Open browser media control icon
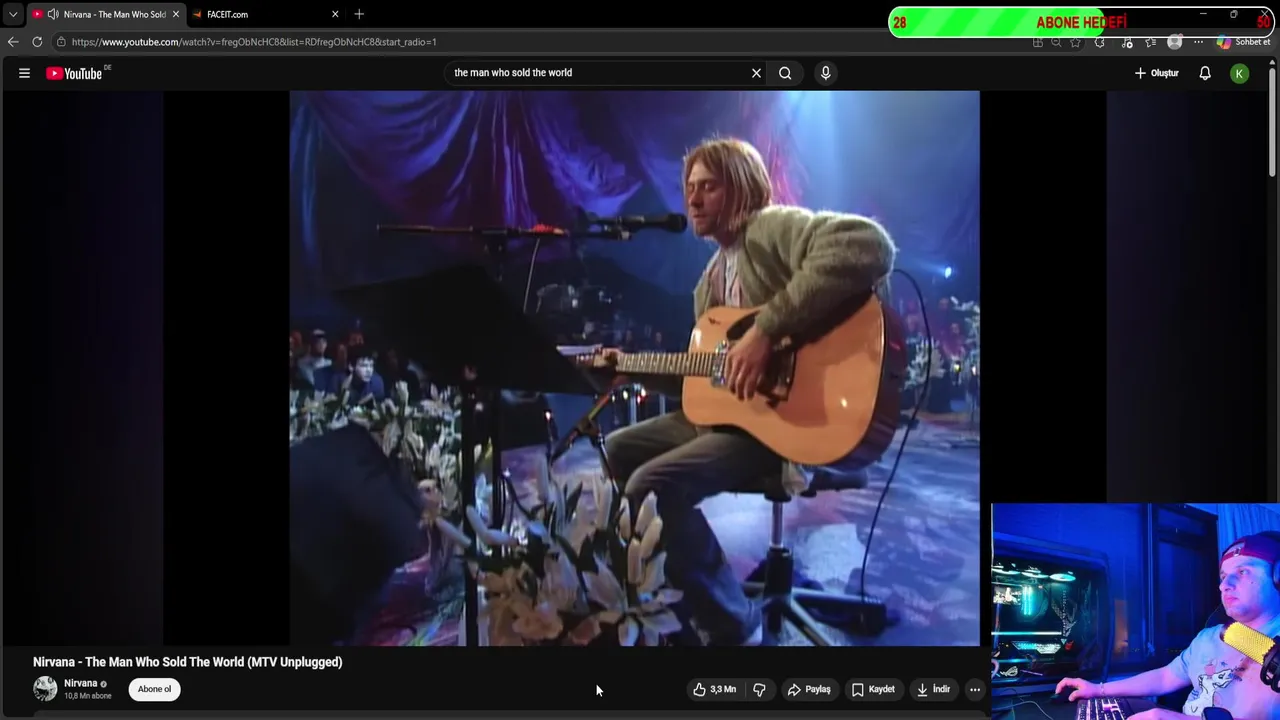1280x720 pixels. 1127,42
